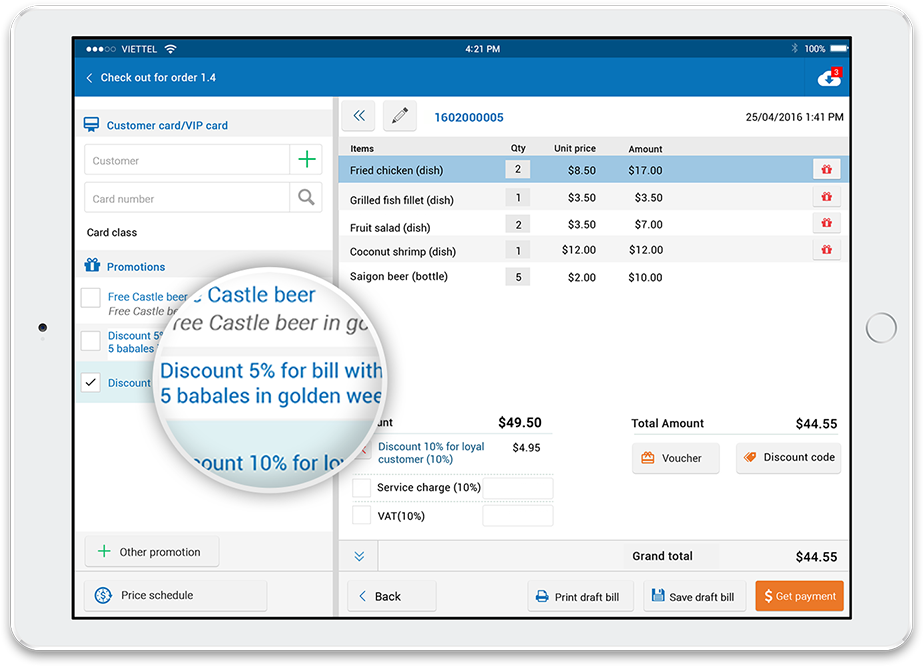Click the Check out for order 1.4 title

pos(158,78)
